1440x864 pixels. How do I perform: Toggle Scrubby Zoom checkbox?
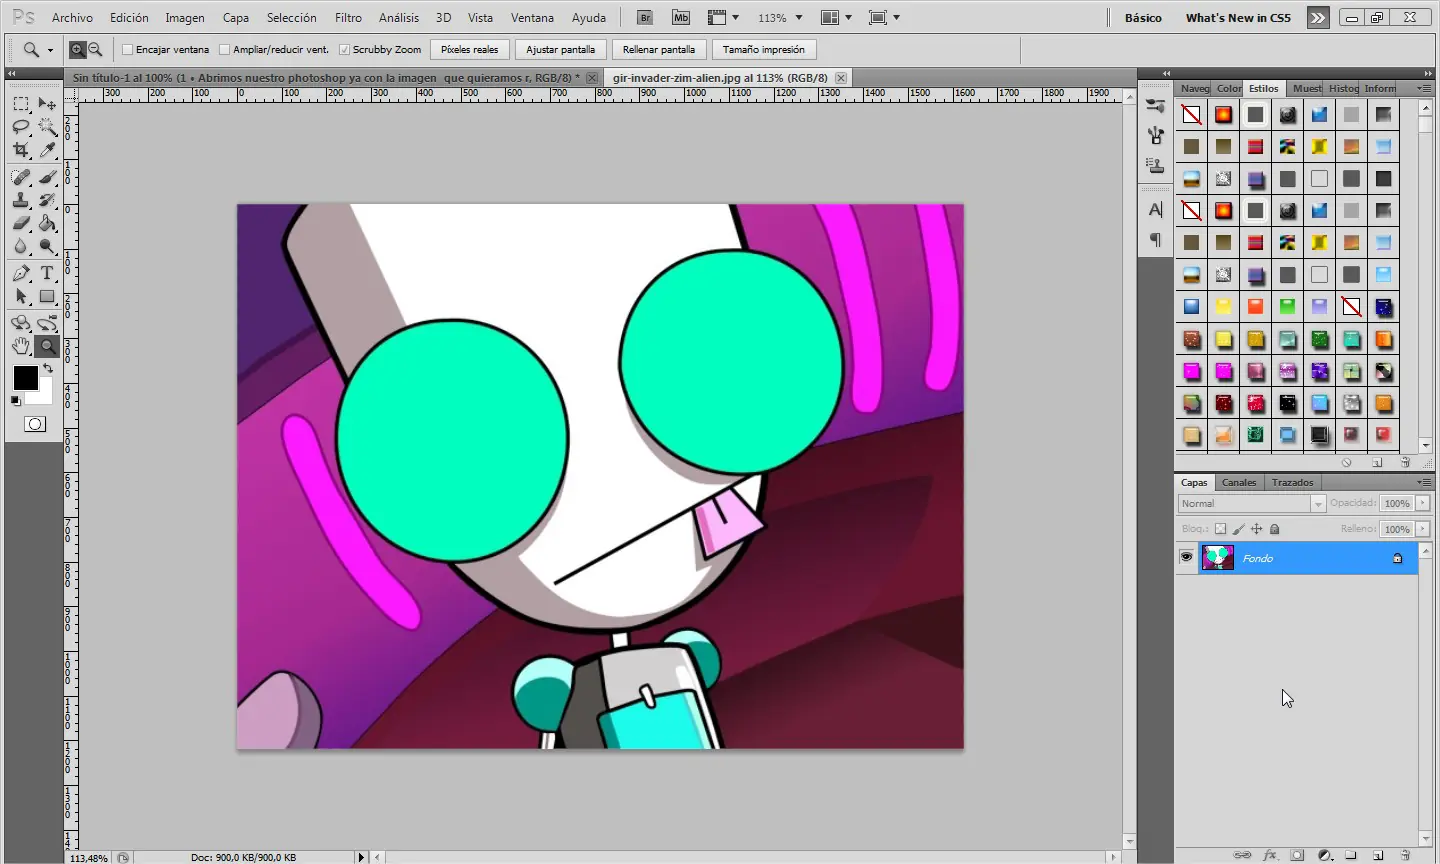[344, 49]
